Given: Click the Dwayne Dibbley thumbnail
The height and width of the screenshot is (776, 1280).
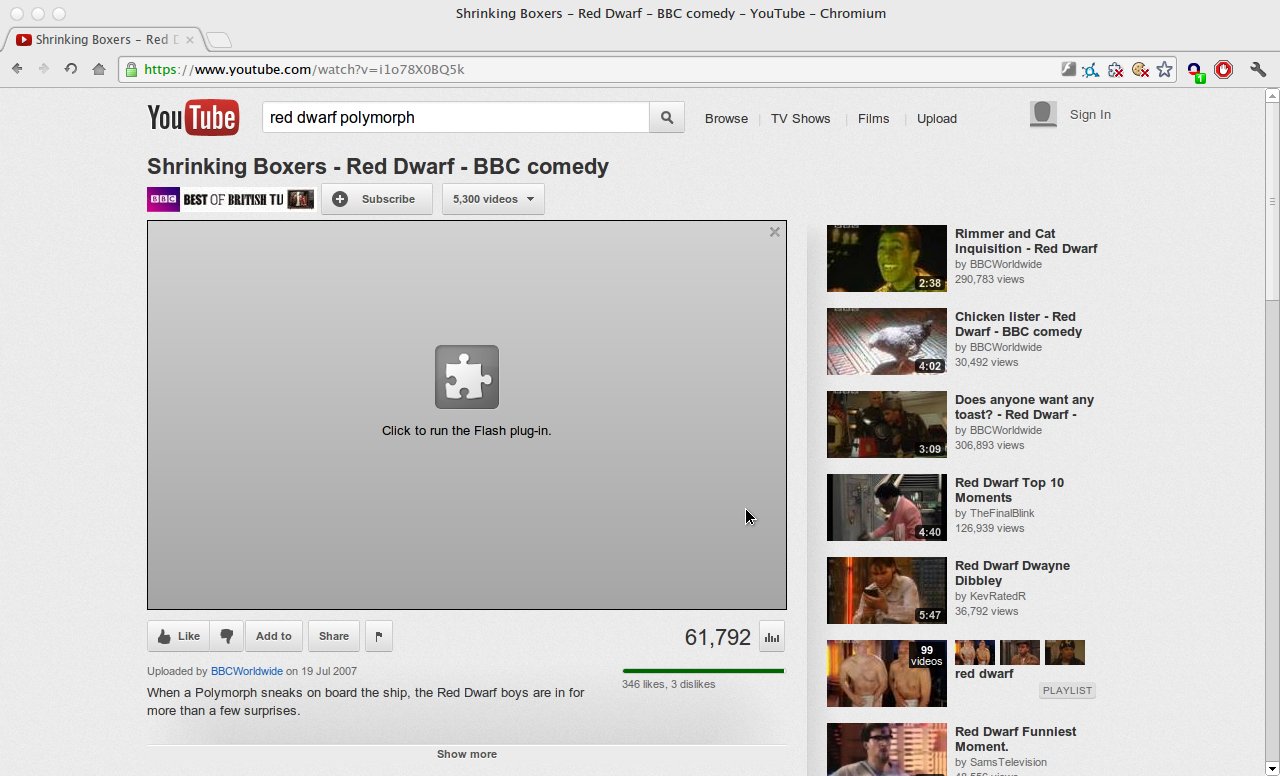Looking at the screenshot, I should pyautogui.click(x=887, y=590).
